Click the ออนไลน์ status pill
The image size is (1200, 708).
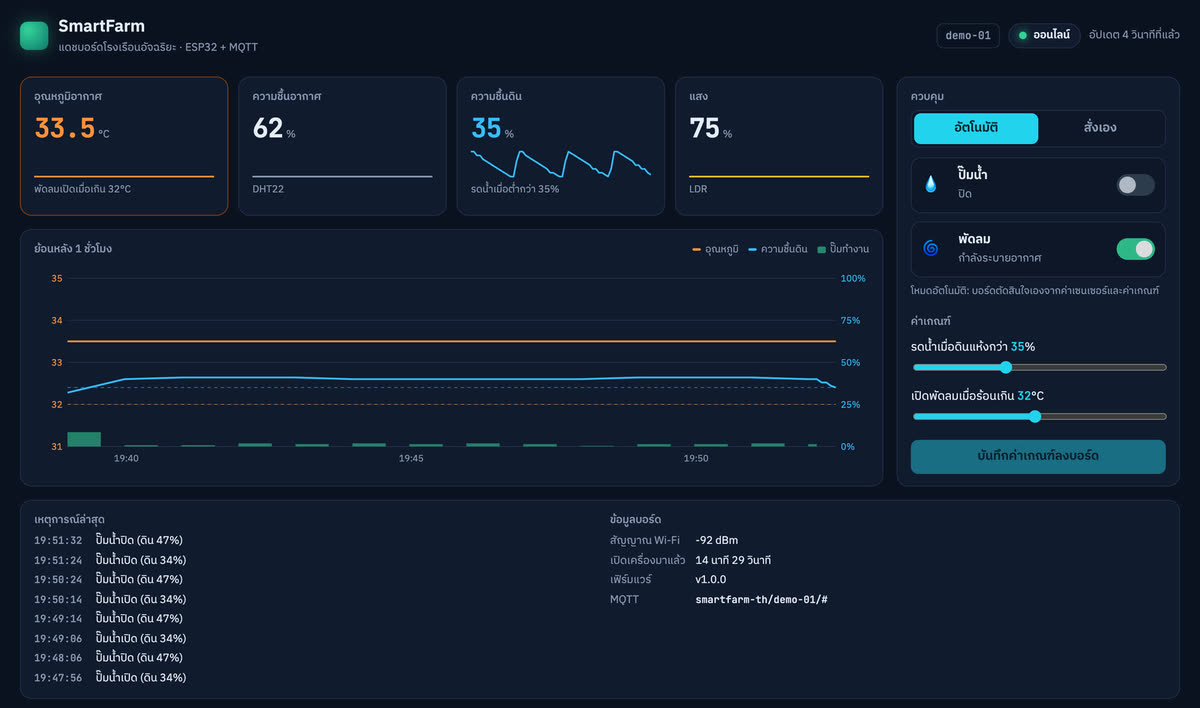1044,36
